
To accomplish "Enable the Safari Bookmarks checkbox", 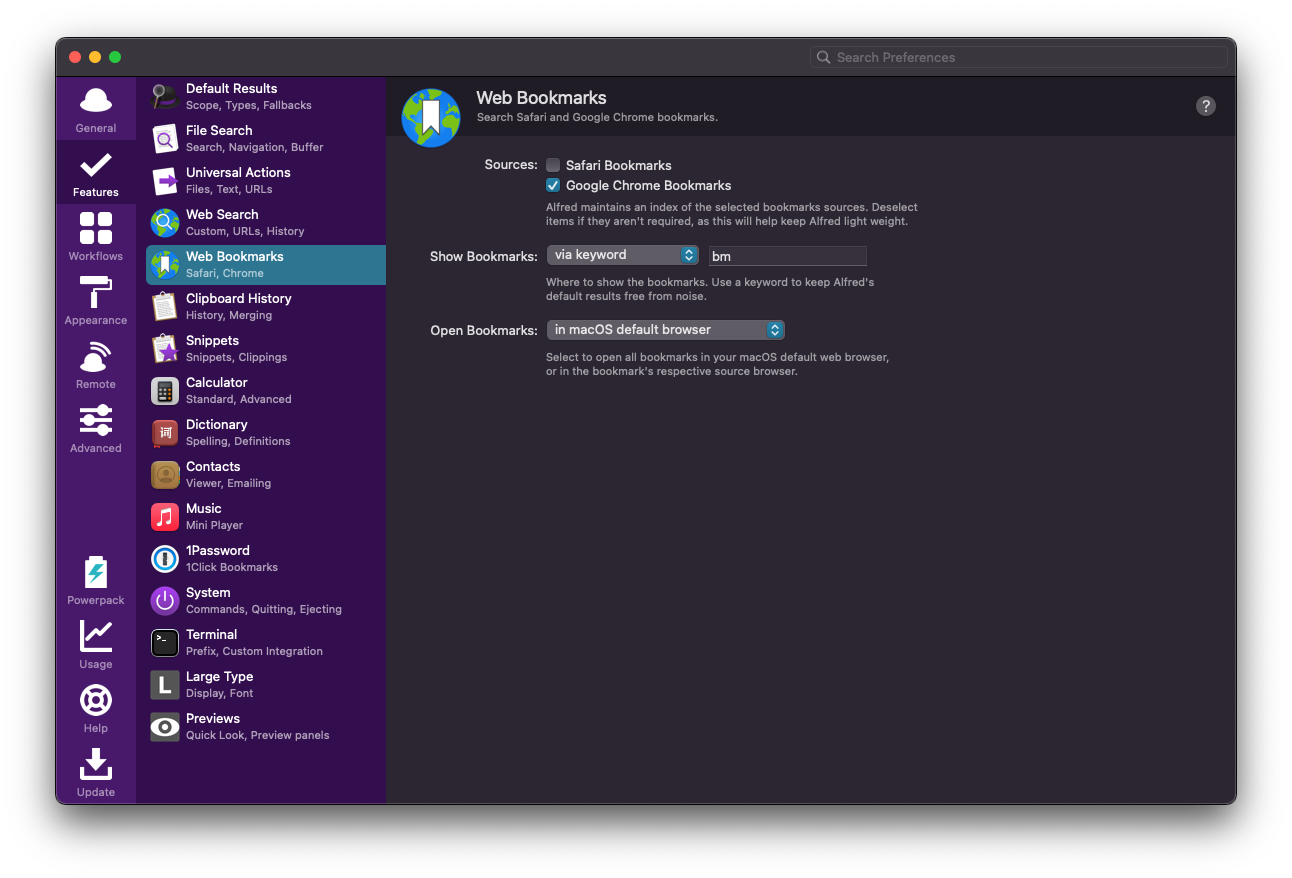I will click(553, 165).
